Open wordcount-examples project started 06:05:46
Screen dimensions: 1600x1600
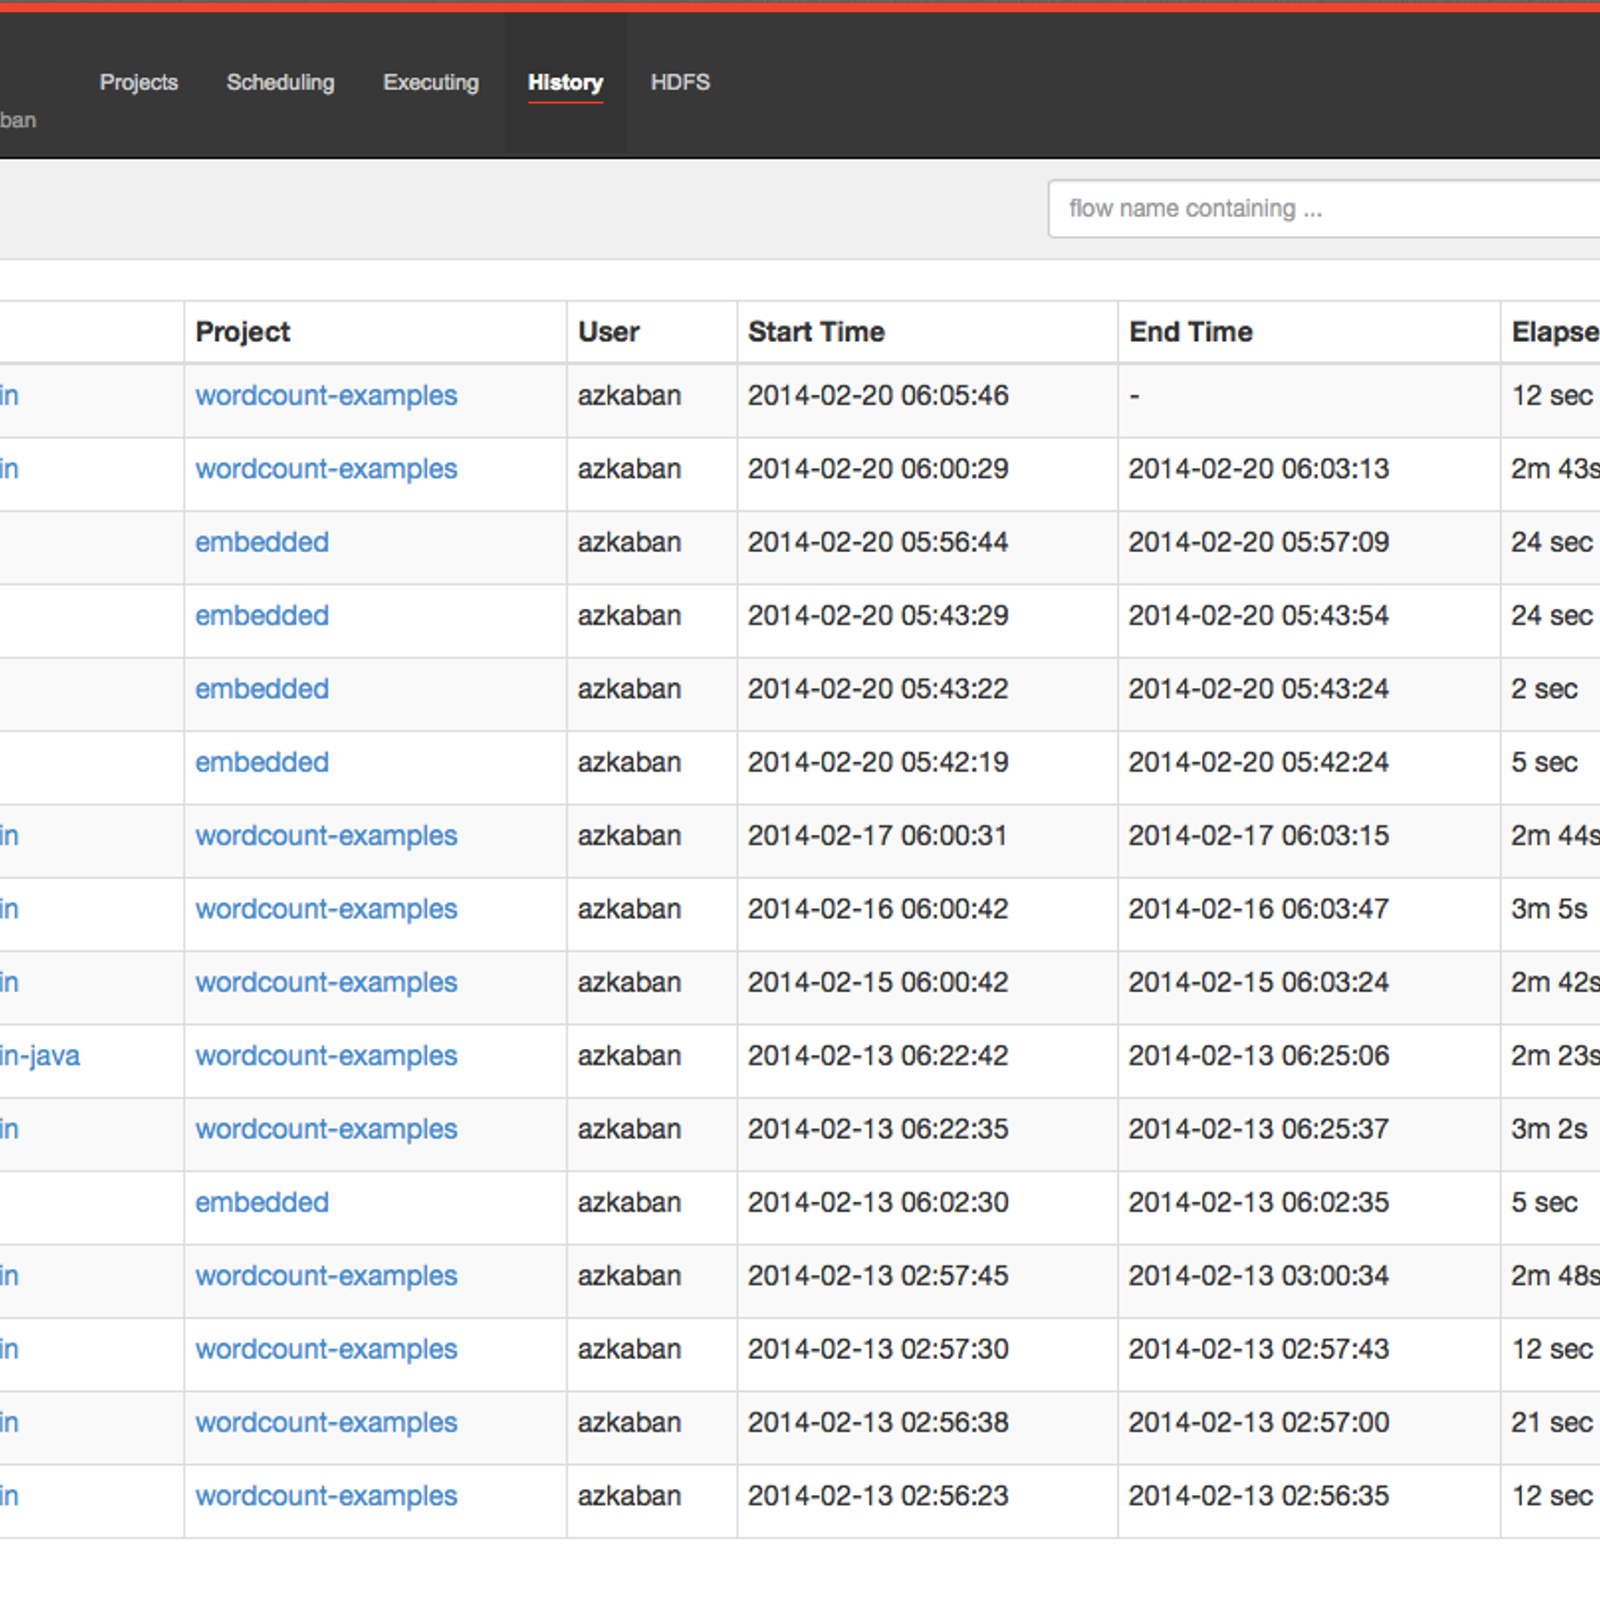pos(326,396)
